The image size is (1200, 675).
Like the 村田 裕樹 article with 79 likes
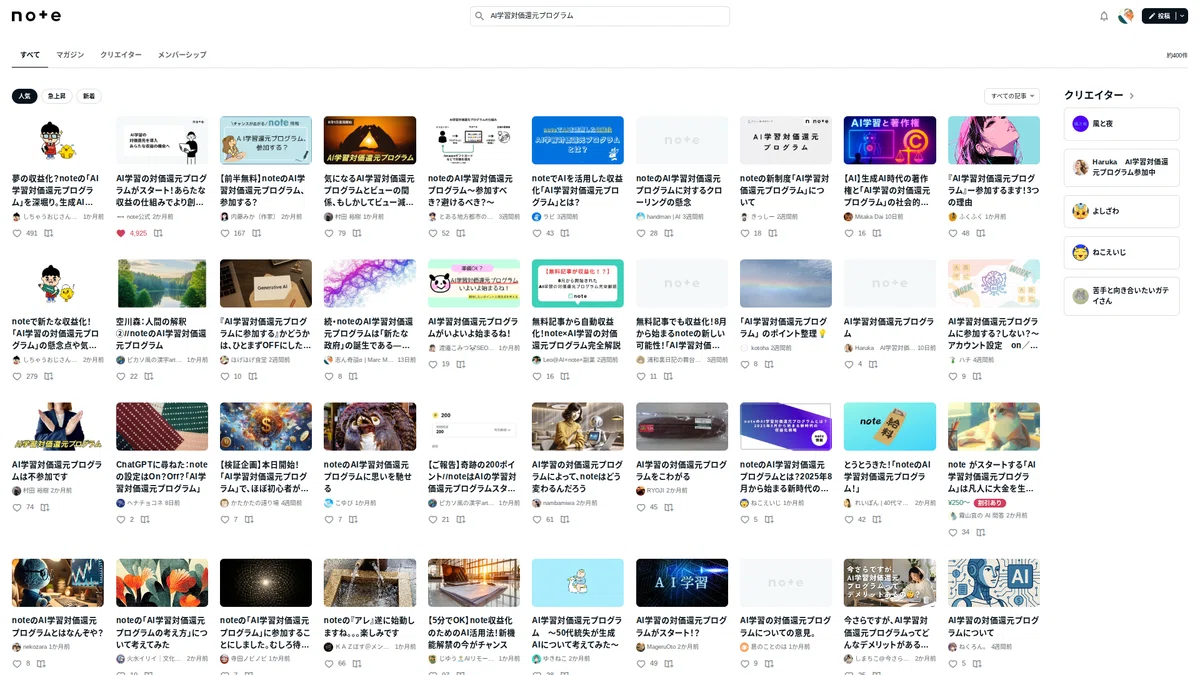point(329,233)
